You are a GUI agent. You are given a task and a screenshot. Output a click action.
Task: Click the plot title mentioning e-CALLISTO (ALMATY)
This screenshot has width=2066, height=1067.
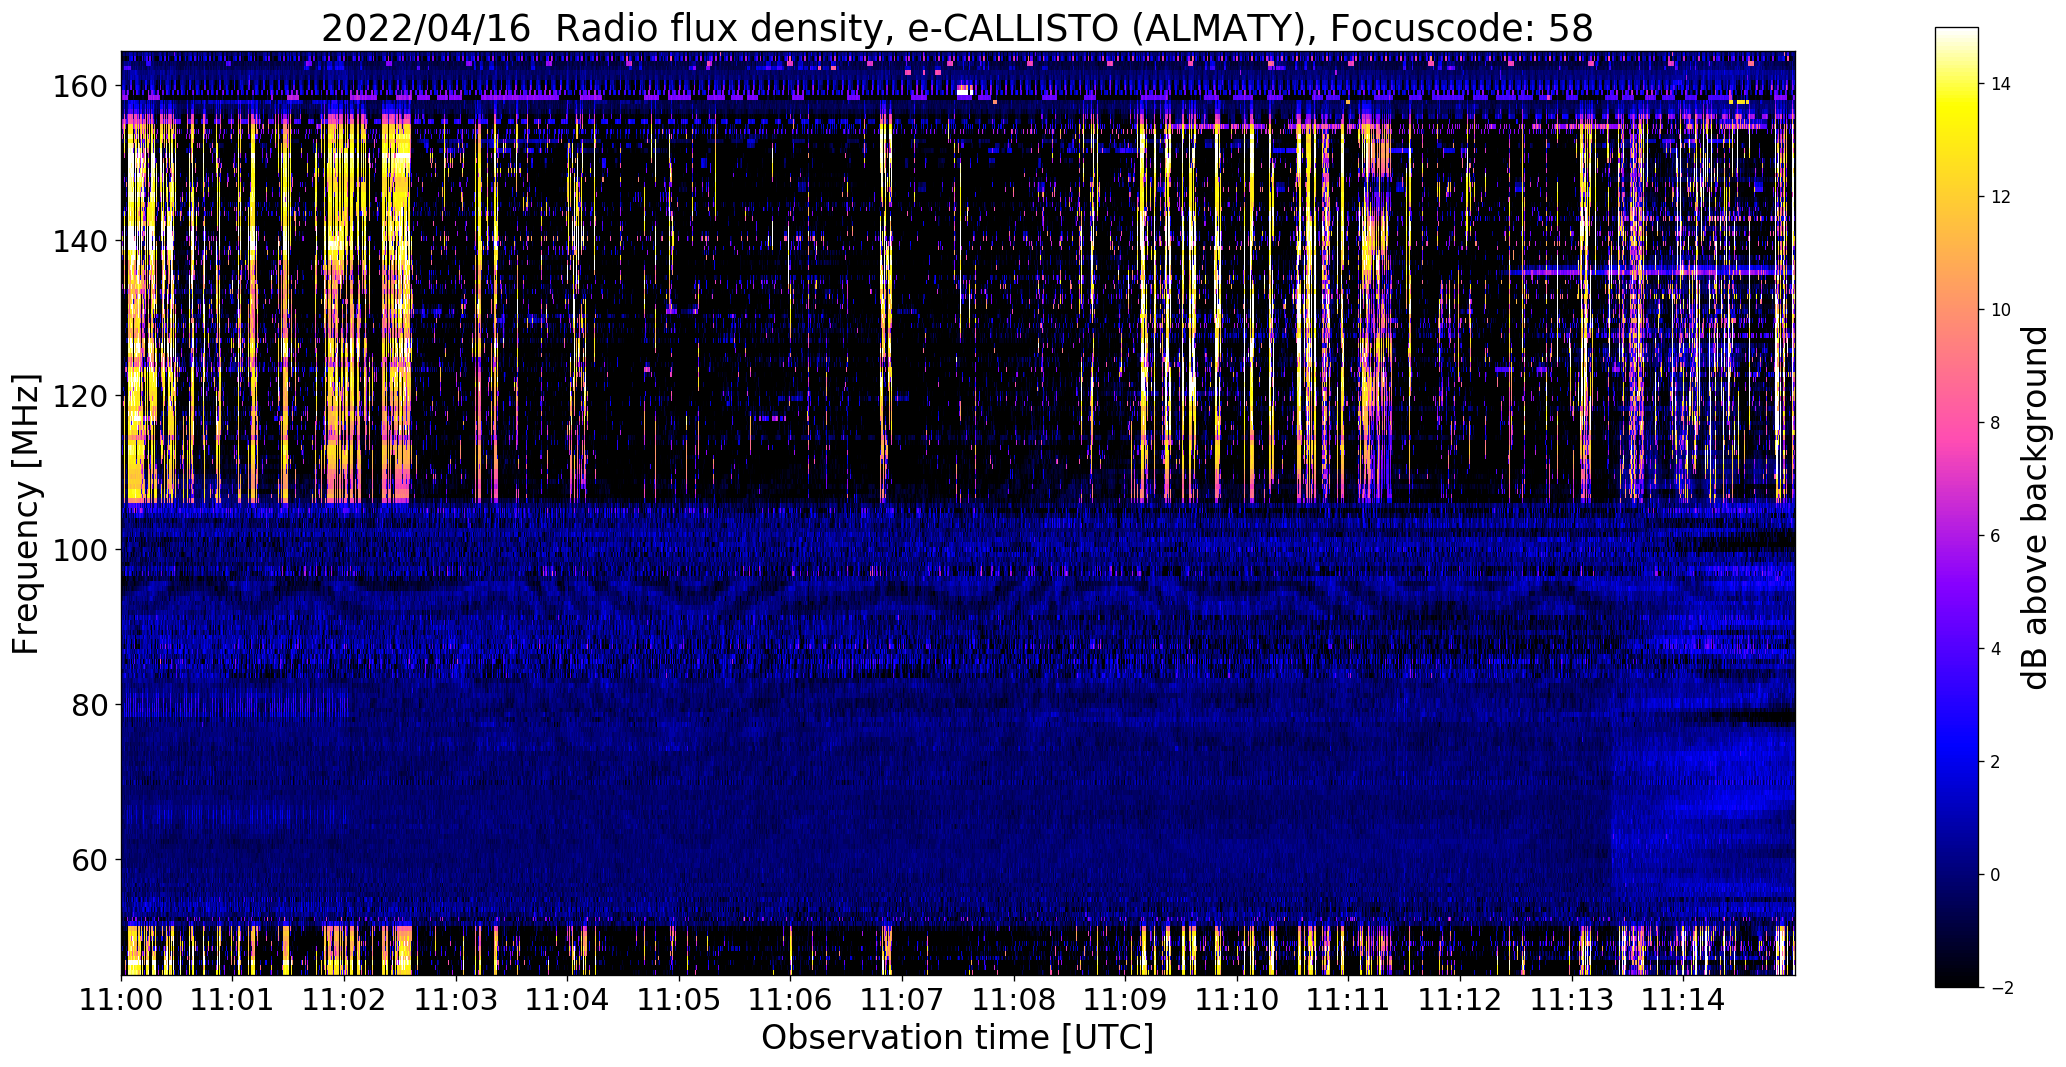click(x=957, y=28)
